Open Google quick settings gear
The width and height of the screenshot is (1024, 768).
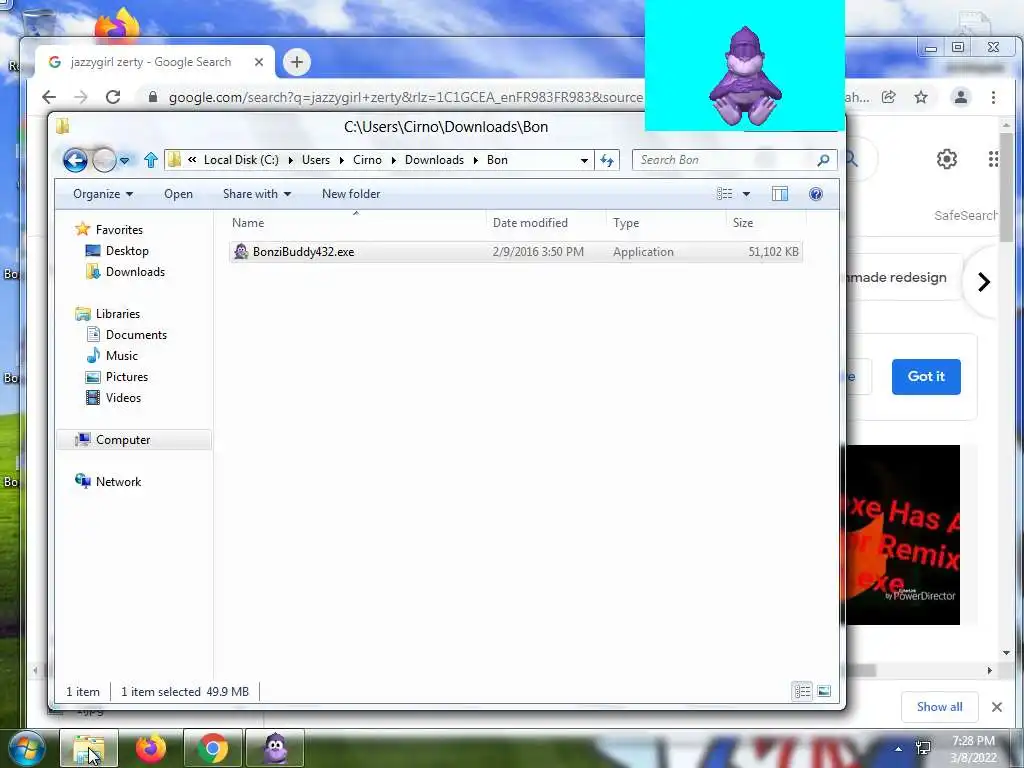tap(946, 159)
